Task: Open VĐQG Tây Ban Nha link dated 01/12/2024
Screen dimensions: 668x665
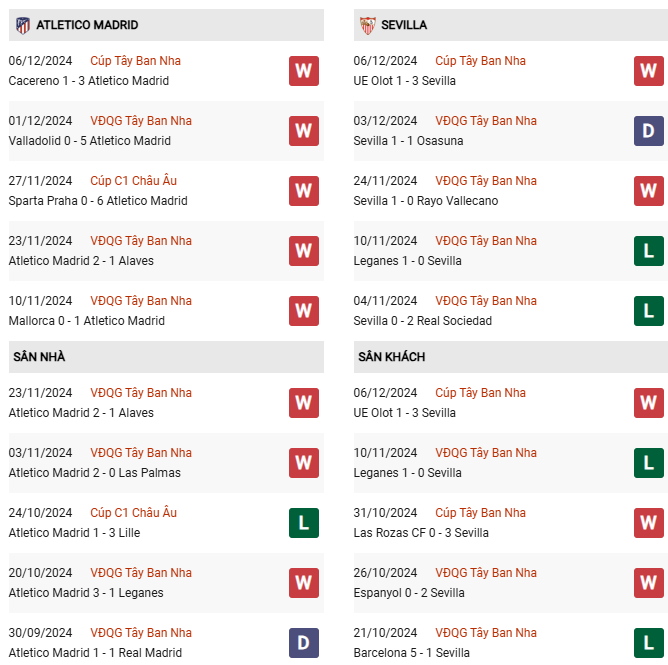Action: (x=141, y=121)
